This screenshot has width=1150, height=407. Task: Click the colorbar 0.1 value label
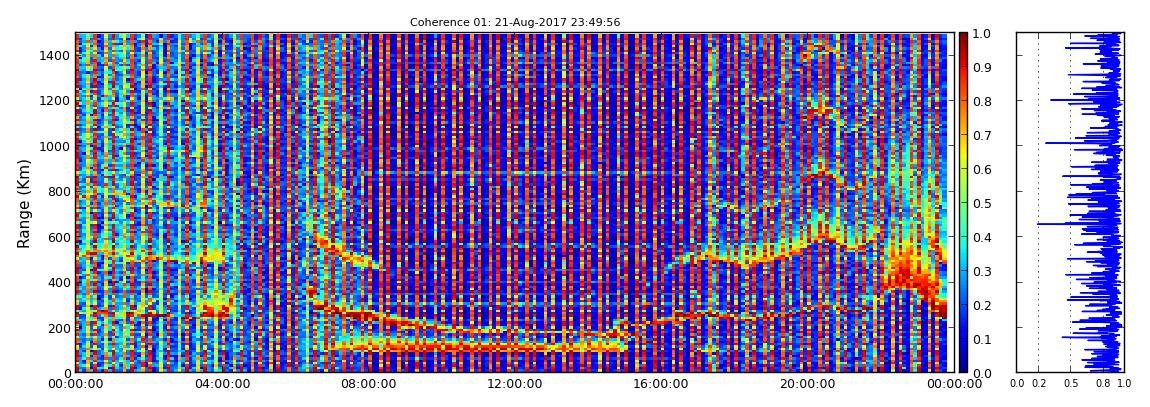point(981,340)
